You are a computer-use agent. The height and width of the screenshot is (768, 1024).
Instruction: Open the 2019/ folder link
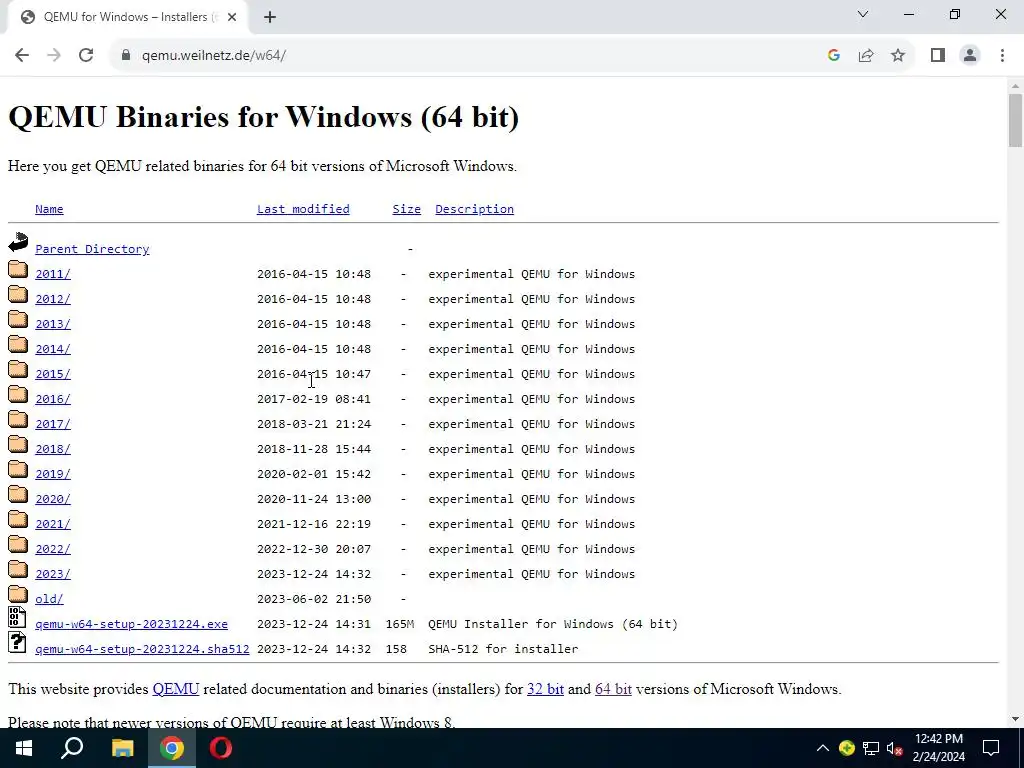[x=53, y=474]
